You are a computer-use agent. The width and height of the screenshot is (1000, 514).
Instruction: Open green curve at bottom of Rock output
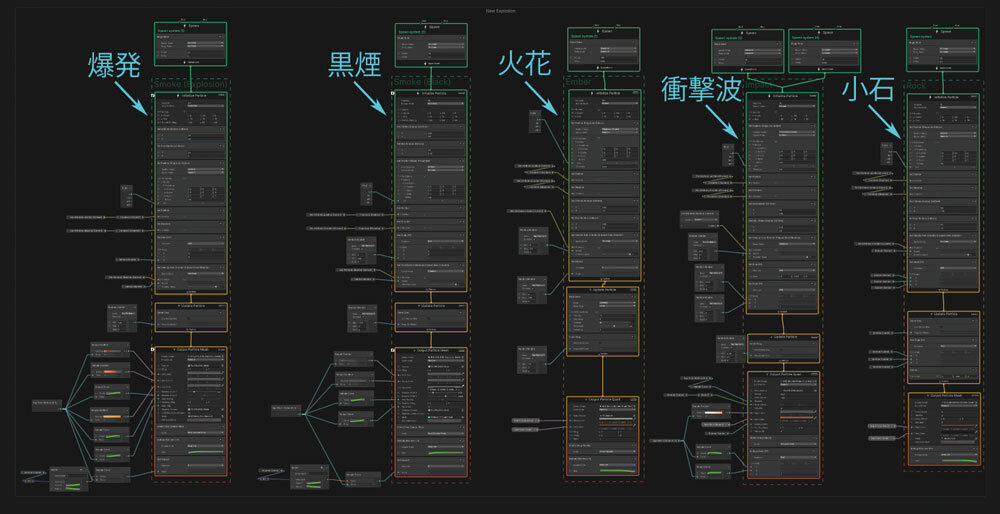[x=959, y=460]
